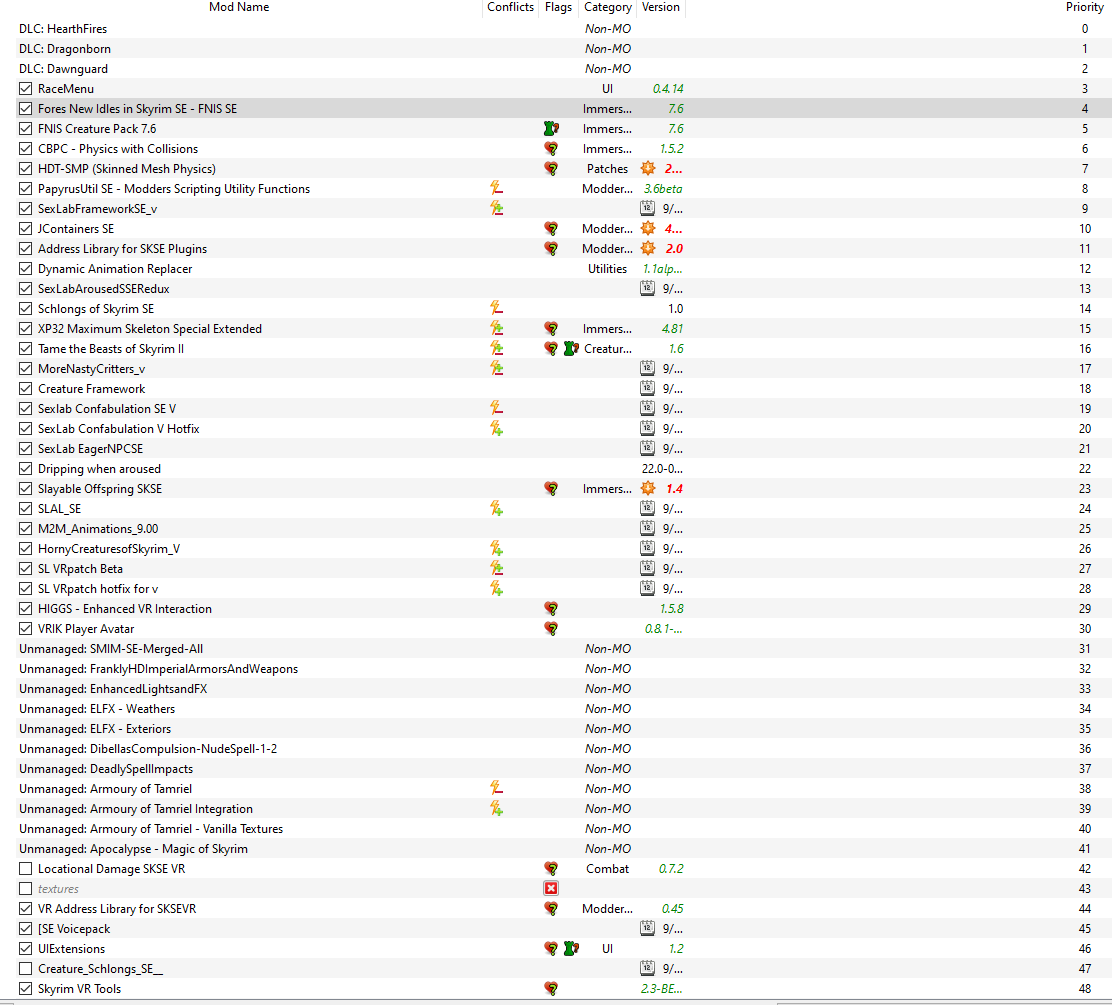Click the update warning icon on JContainers SE
Screen dimensions: 1112x1005
point(648,228)
